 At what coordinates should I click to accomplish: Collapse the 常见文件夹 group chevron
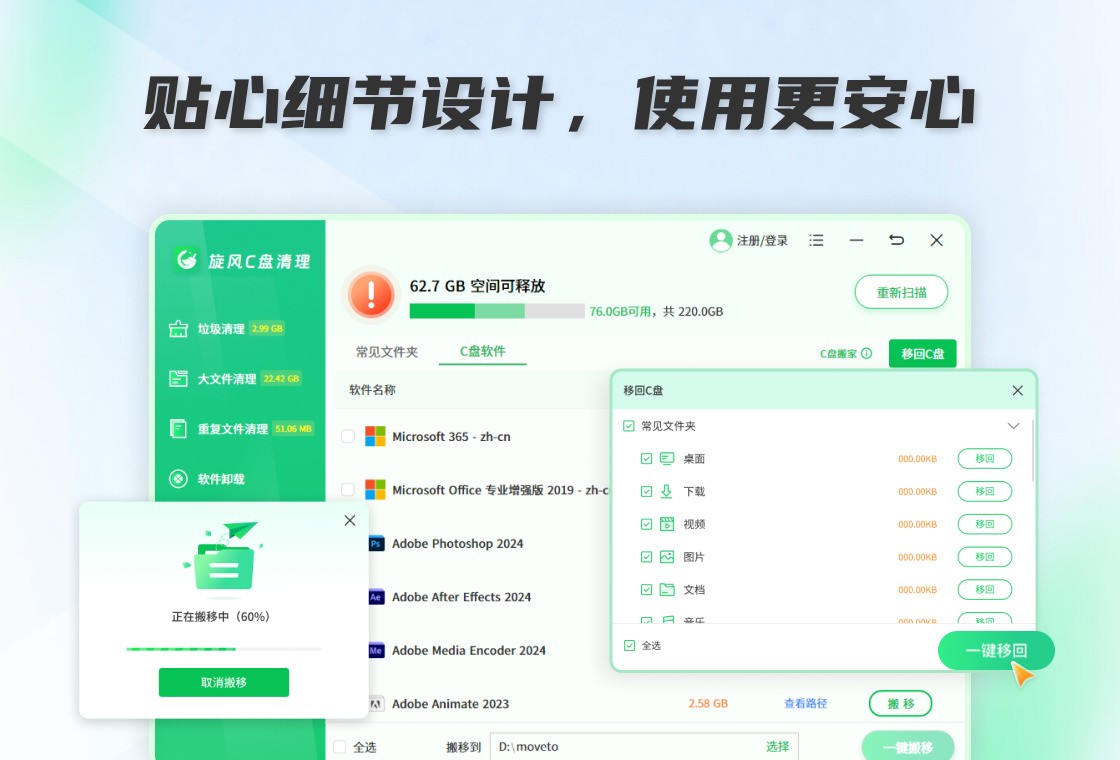(1013, 426)
